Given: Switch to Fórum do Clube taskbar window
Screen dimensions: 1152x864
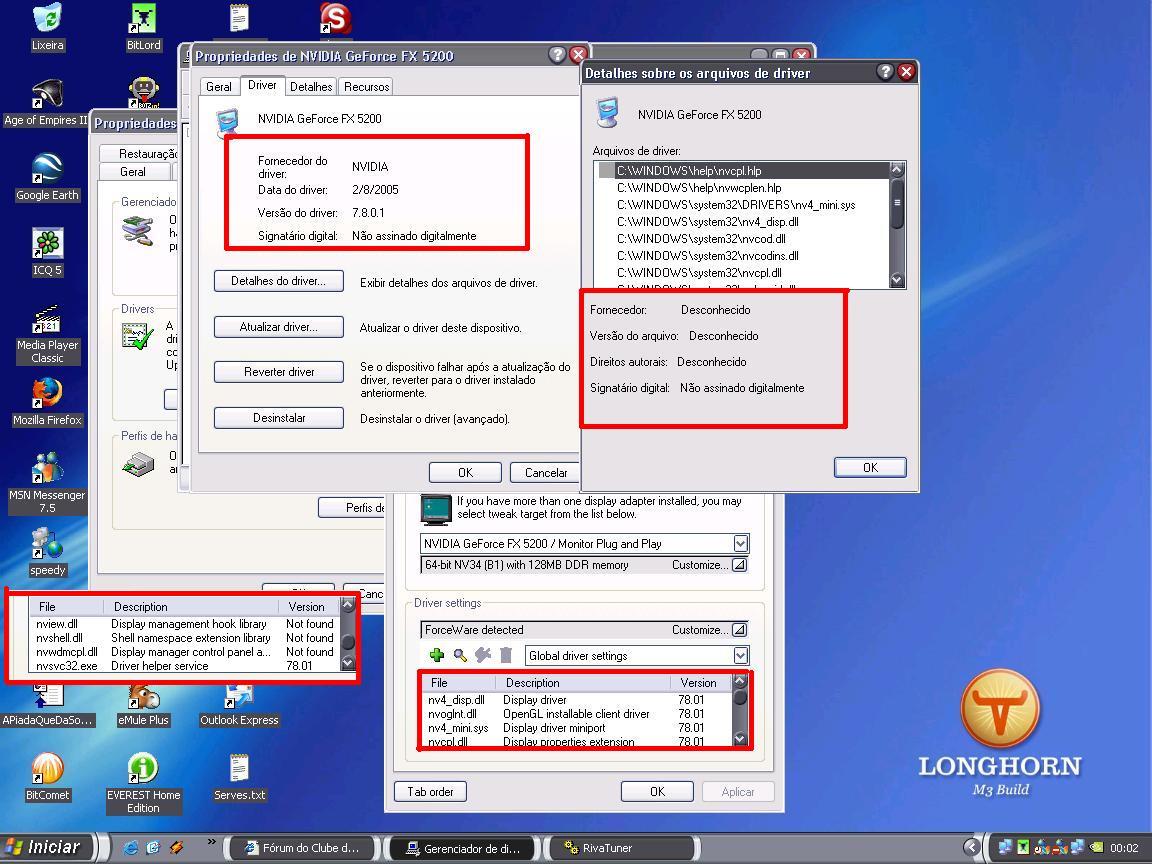Looking at the screenshot, I should coord(302,848).
